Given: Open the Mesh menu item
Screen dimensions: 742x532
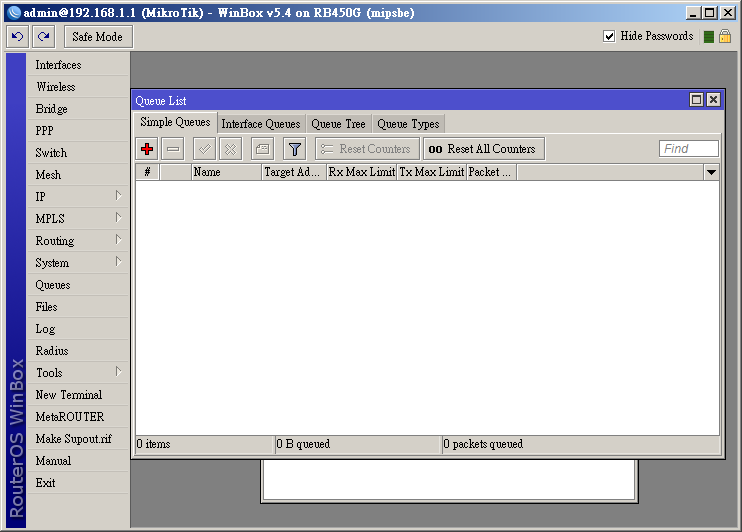Looking at the screenshot, I should coord(78,175).
